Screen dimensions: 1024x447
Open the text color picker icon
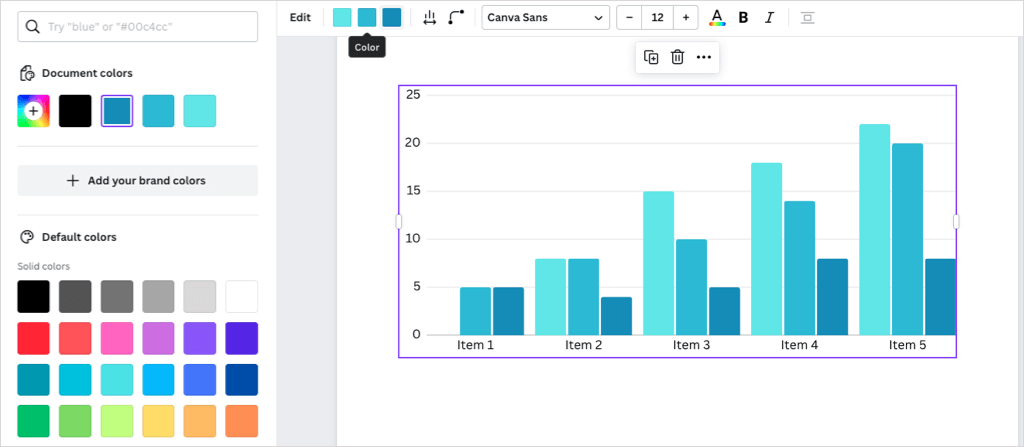717,17
